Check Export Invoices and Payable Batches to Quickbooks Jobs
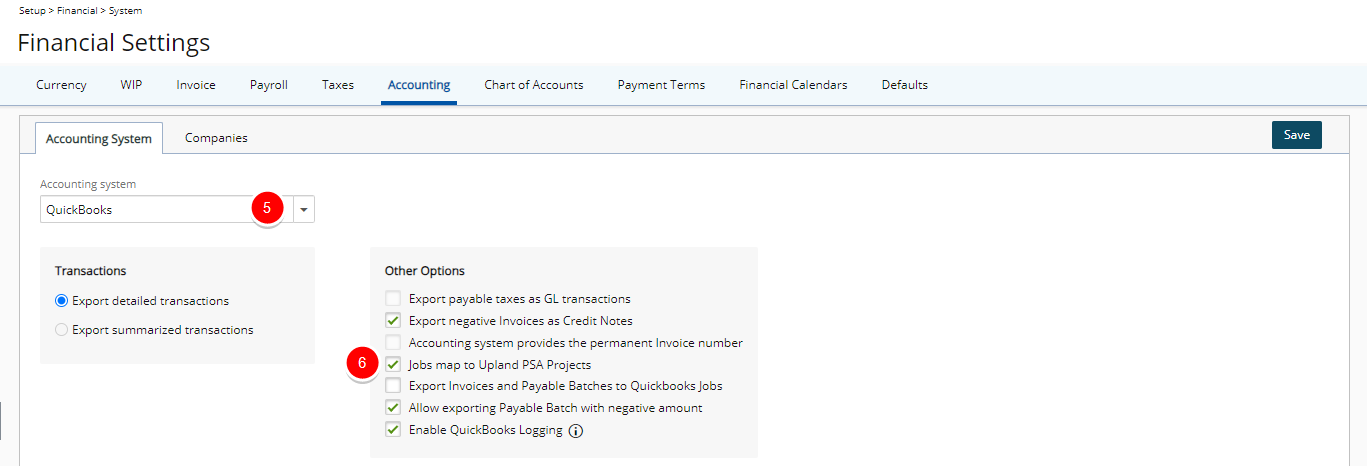This screenshot has width=1367, height=466. point(393,386)
